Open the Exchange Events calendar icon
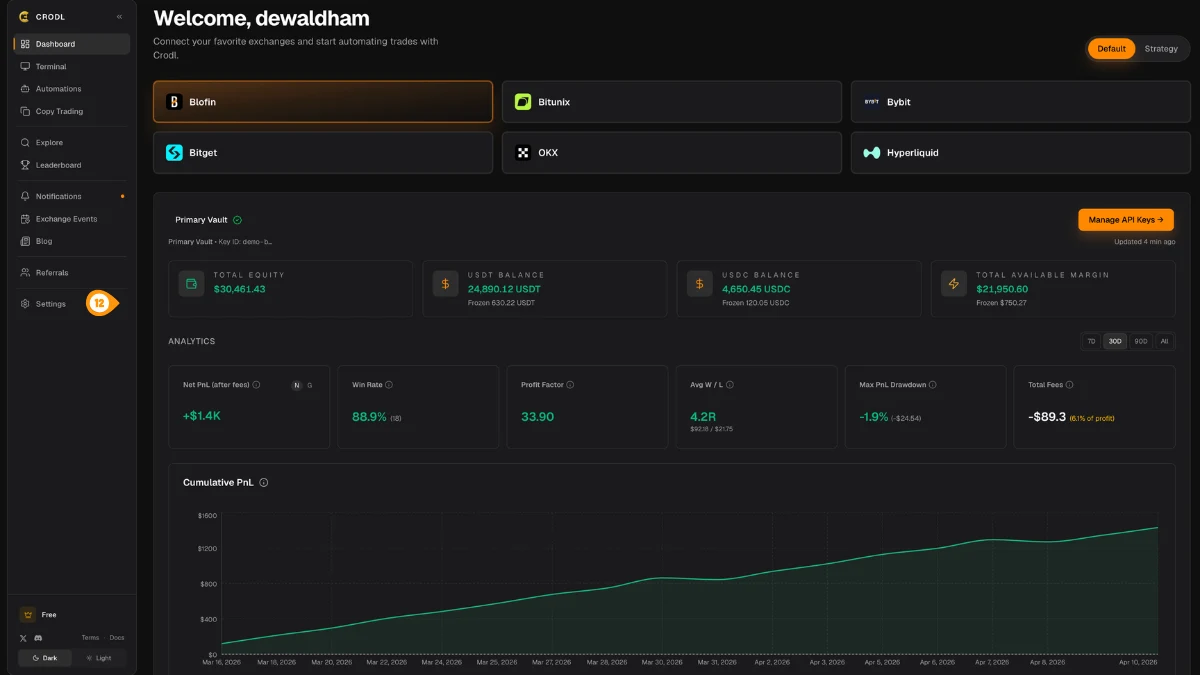The width and height of the screenshot is (1200, 675). point(25,219)
